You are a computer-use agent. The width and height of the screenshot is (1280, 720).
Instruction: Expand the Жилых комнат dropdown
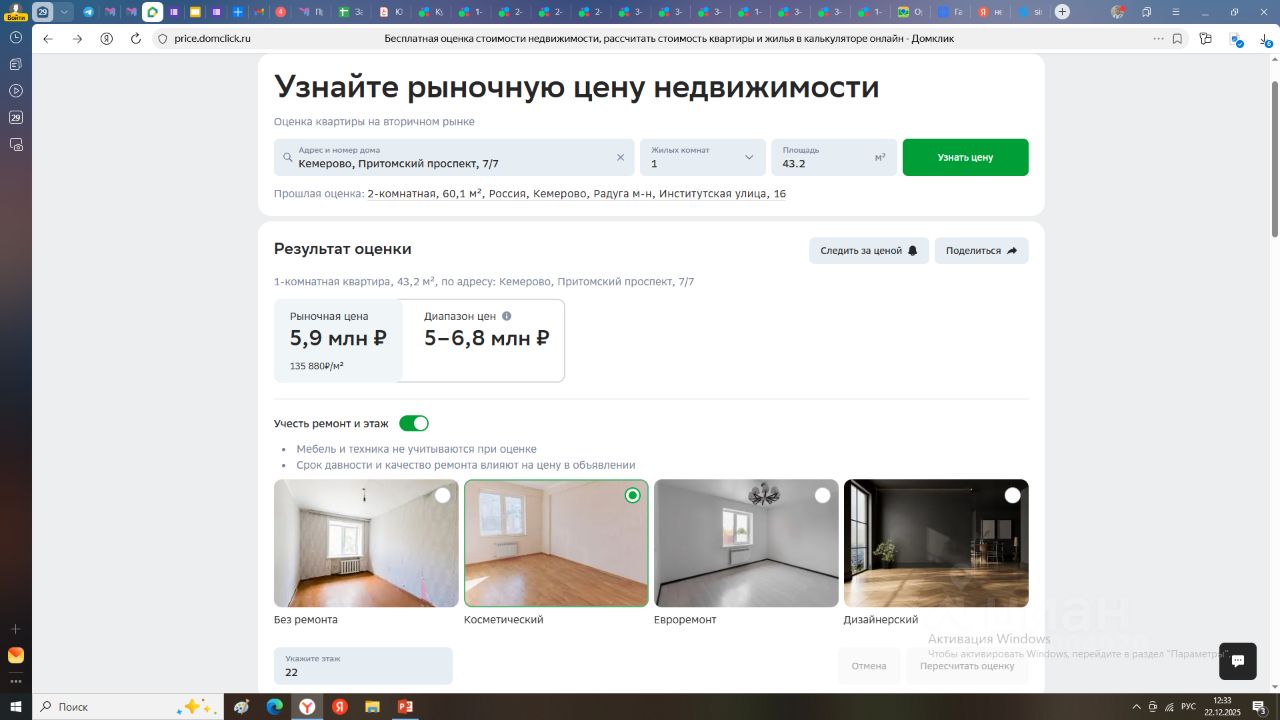pos(748,158)
